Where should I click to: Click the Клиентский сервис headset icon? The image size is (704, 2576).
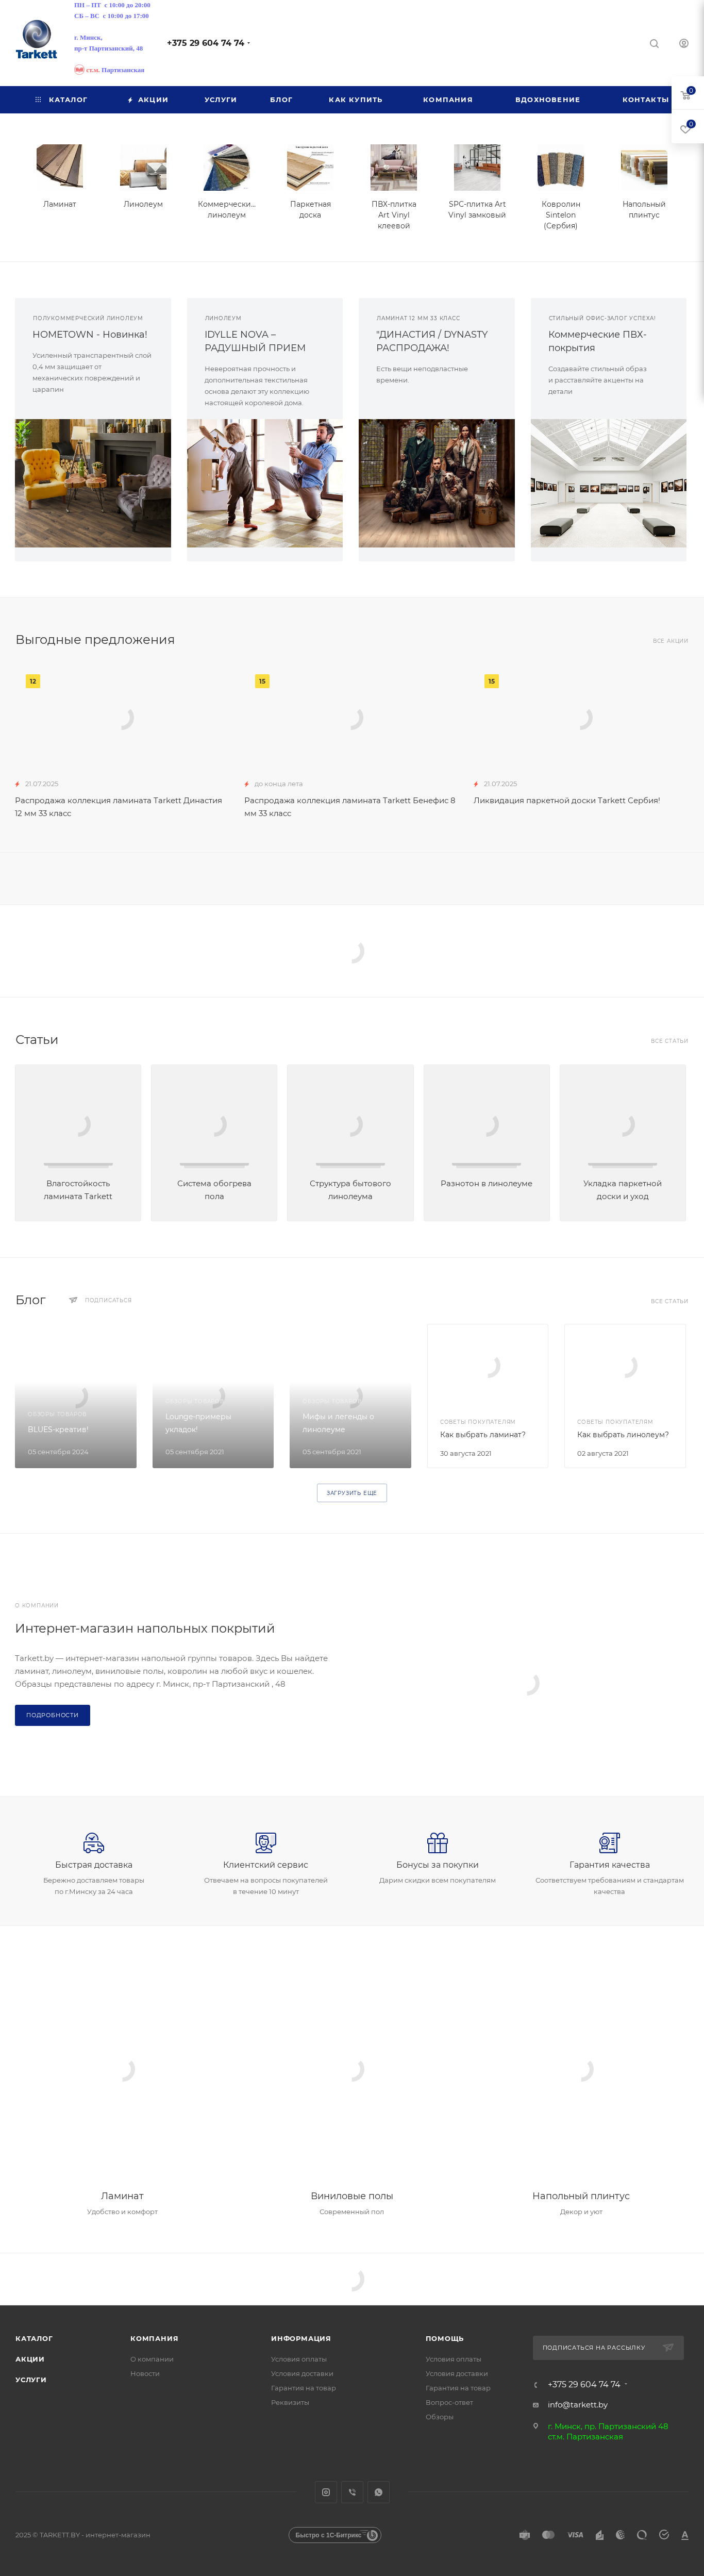point(265,1842)
